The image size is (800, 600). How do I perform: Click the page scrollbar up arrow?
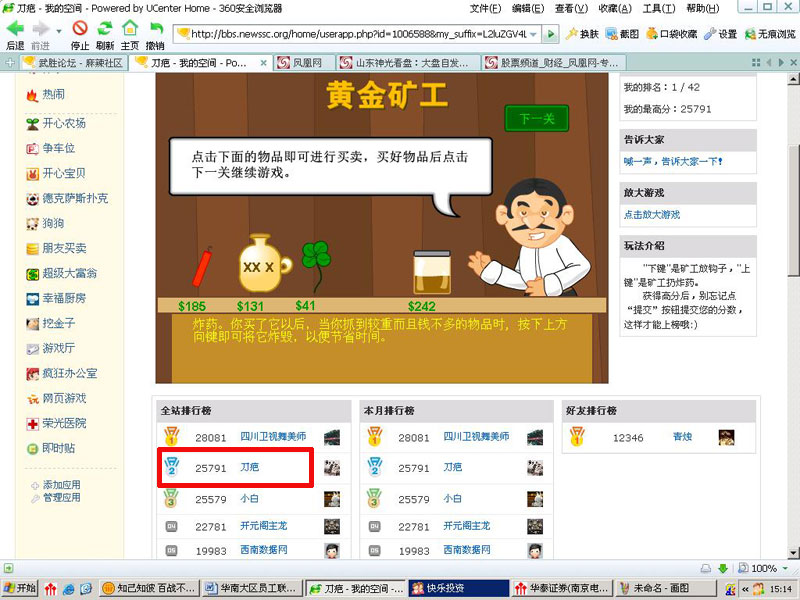click(793, 79)
